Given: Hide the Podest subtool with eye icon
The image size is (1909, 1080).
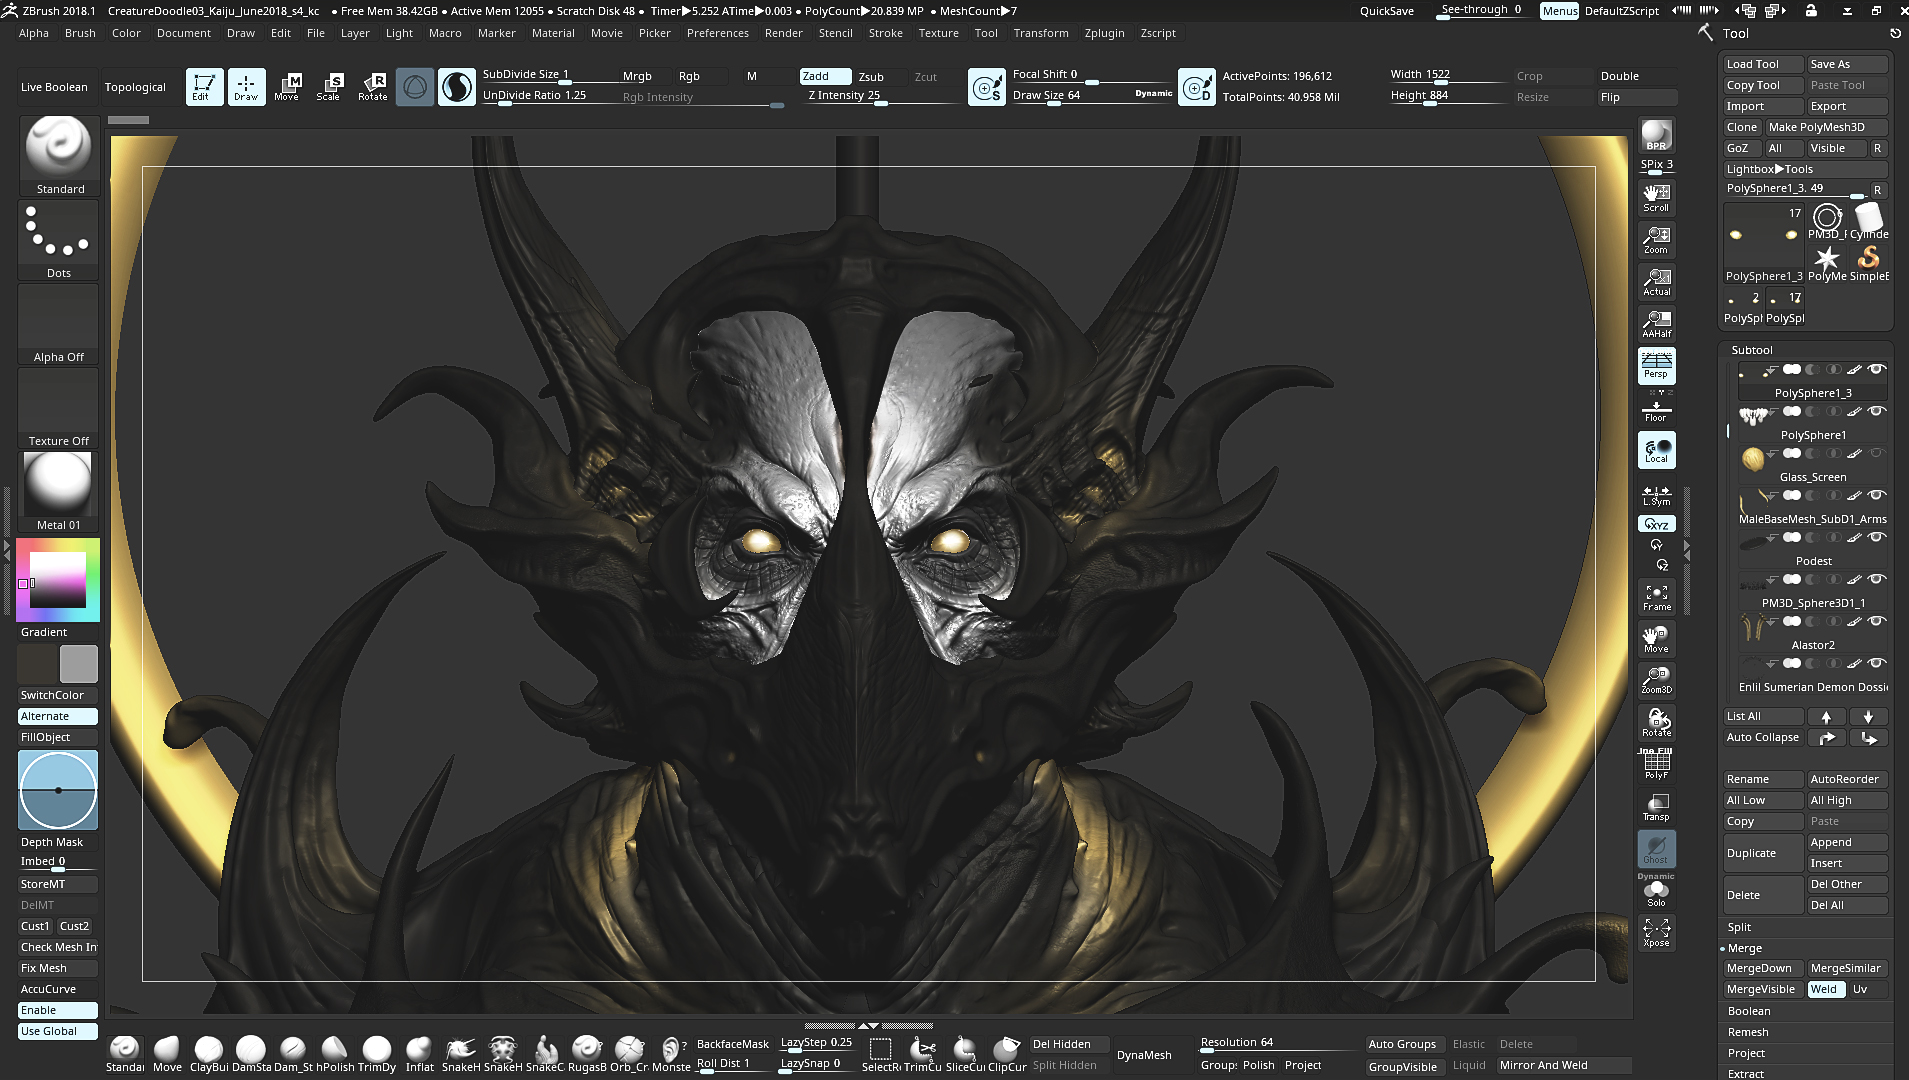Looking at the screenshot, I should pyautogui.click(x=1877, y=538).
